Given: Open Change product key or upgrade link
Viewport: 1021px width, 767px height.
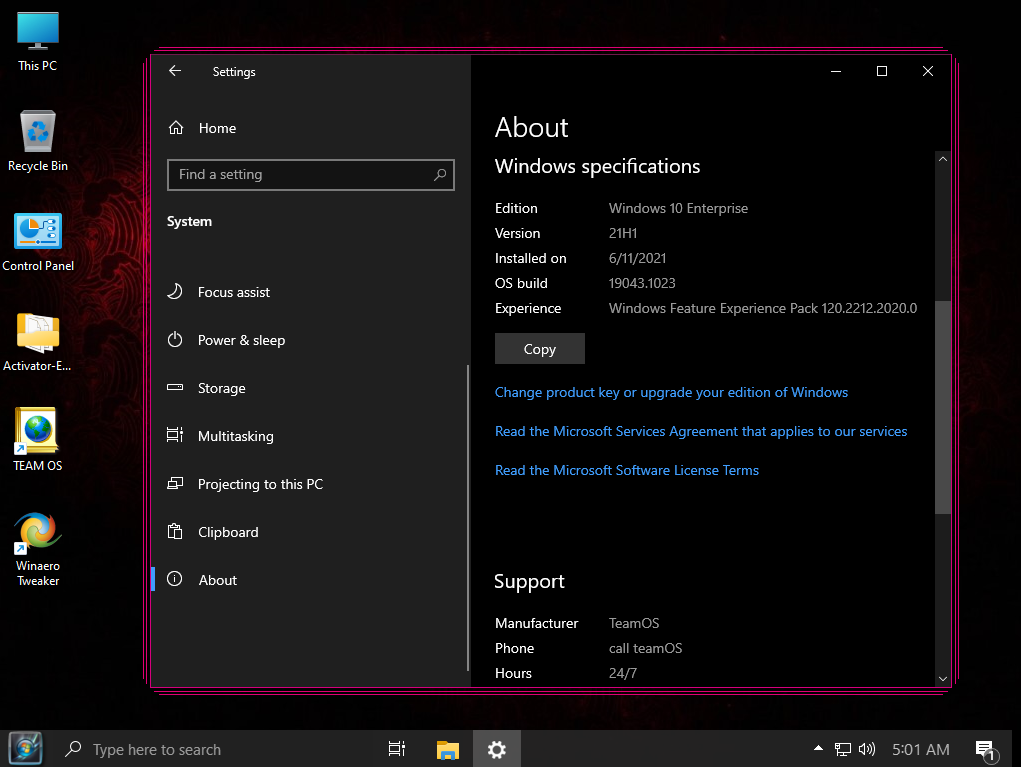Looking at the screenshot, I should (x=671, y=392).
